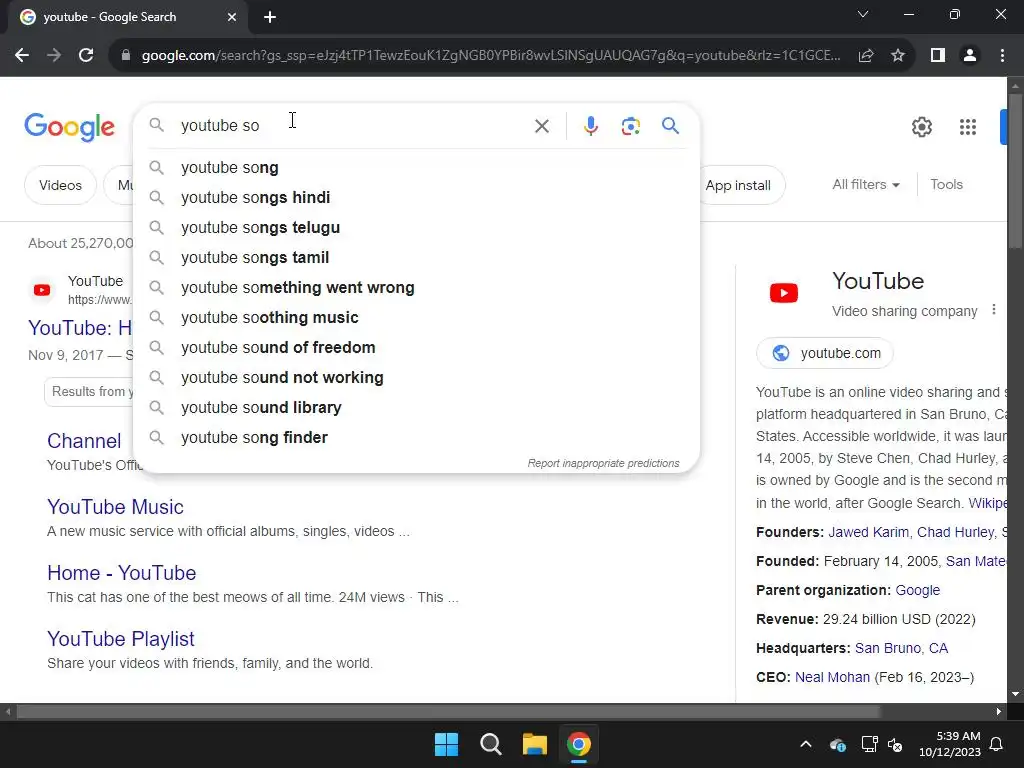This screenshot has height=768, width=1024.
Task: Click the blue search magnifier button
Action: click(x=670, y=125)
